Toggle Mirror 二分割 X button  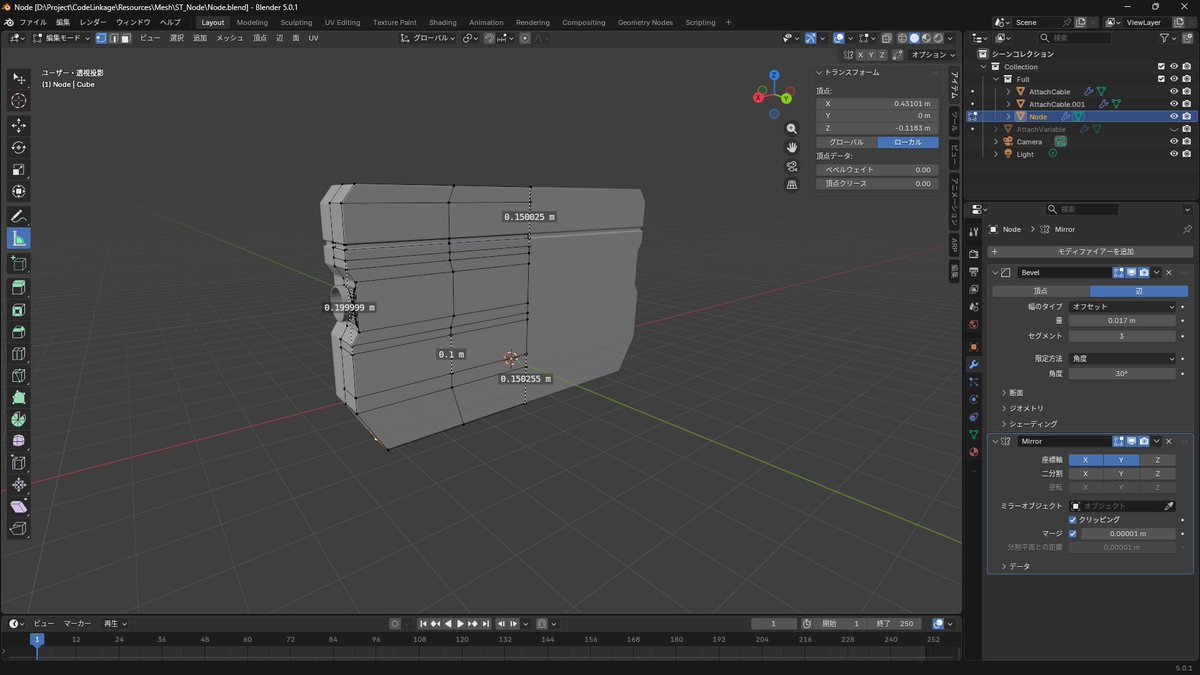click(x=1086, y=473)
